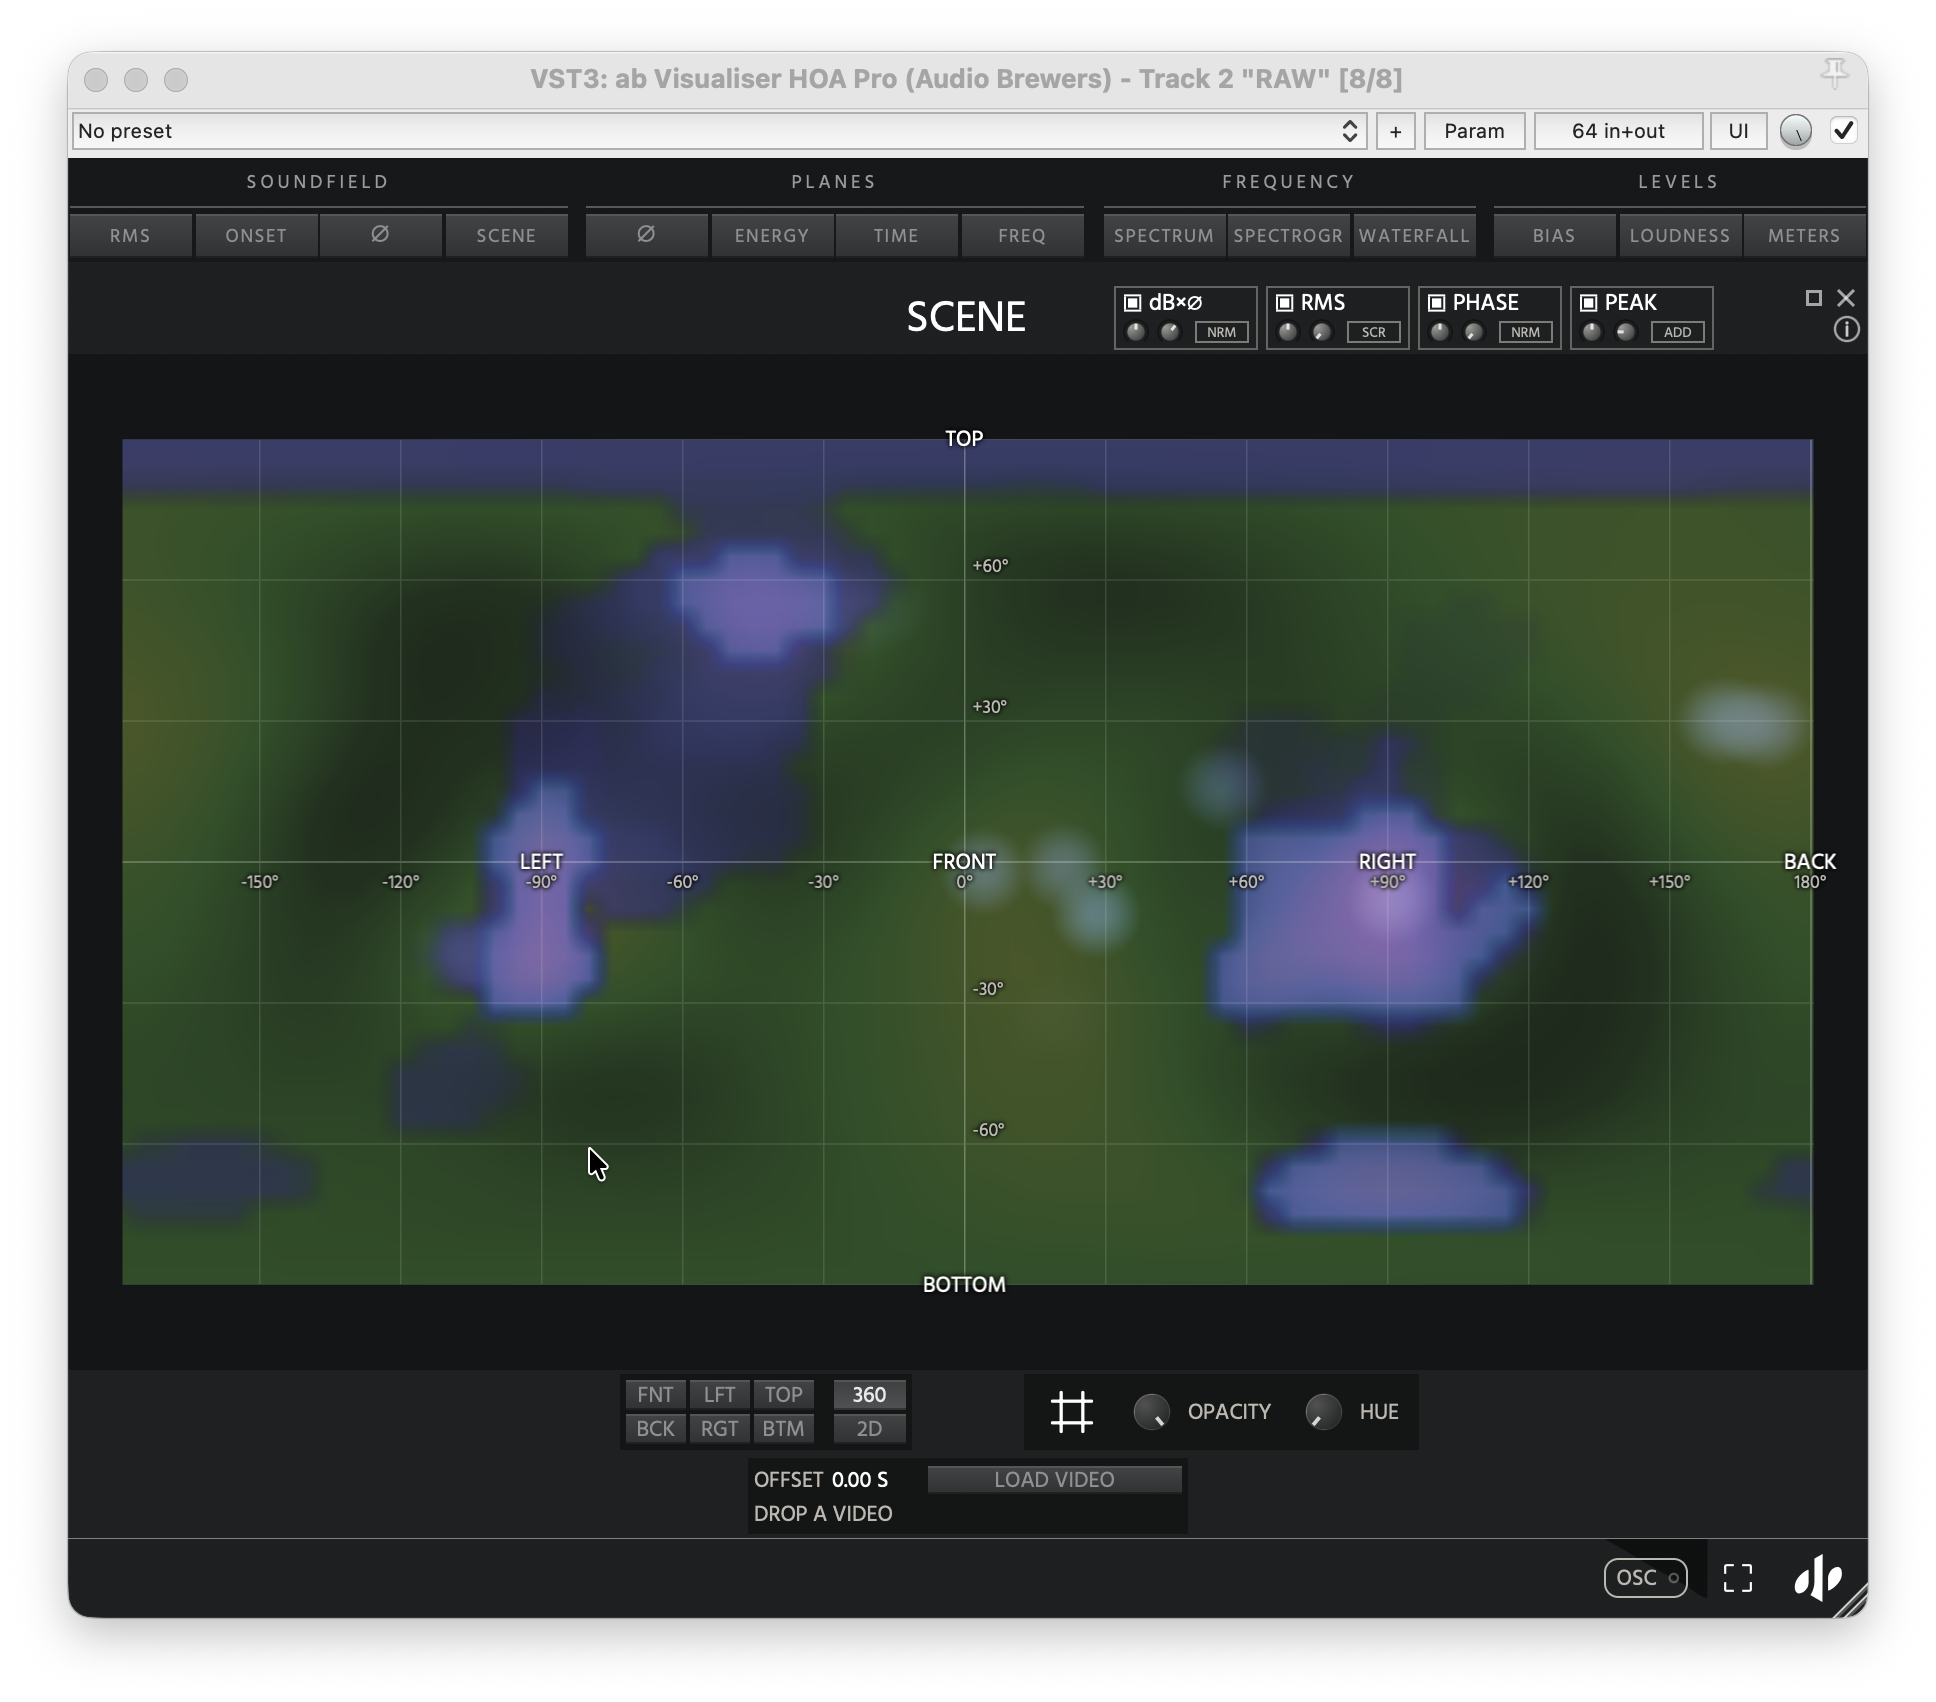The width and height of the screenshot is (1936, 1702).
Task: Toggle the RMS layer checkbox
Action: (1284, 302)
